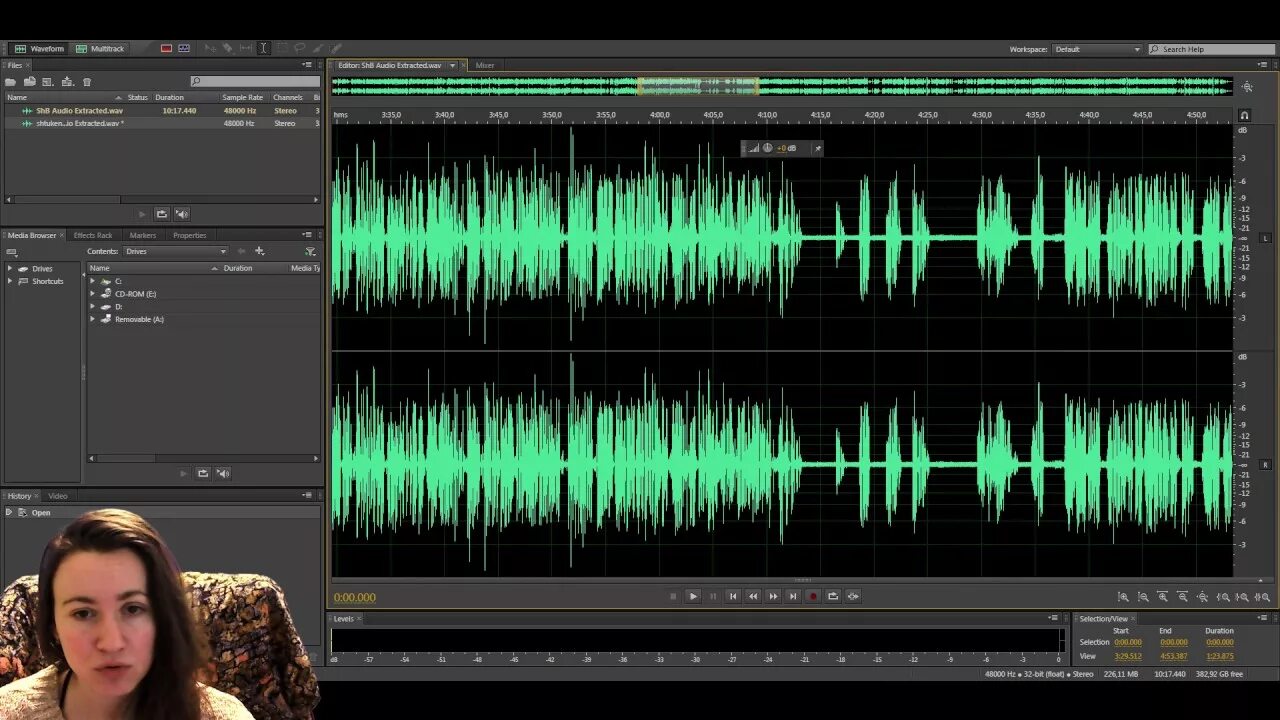The image size is (1280, 720).
Task: Pin the HUD volume overlay
Action: tap(817, 148)
